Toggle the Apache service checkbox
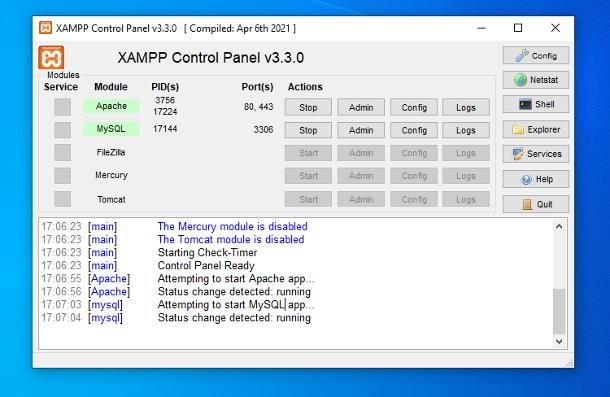Image resolution: width=610 pixels, height=397 pixels. pyautogui.click(x=62, y=107)
